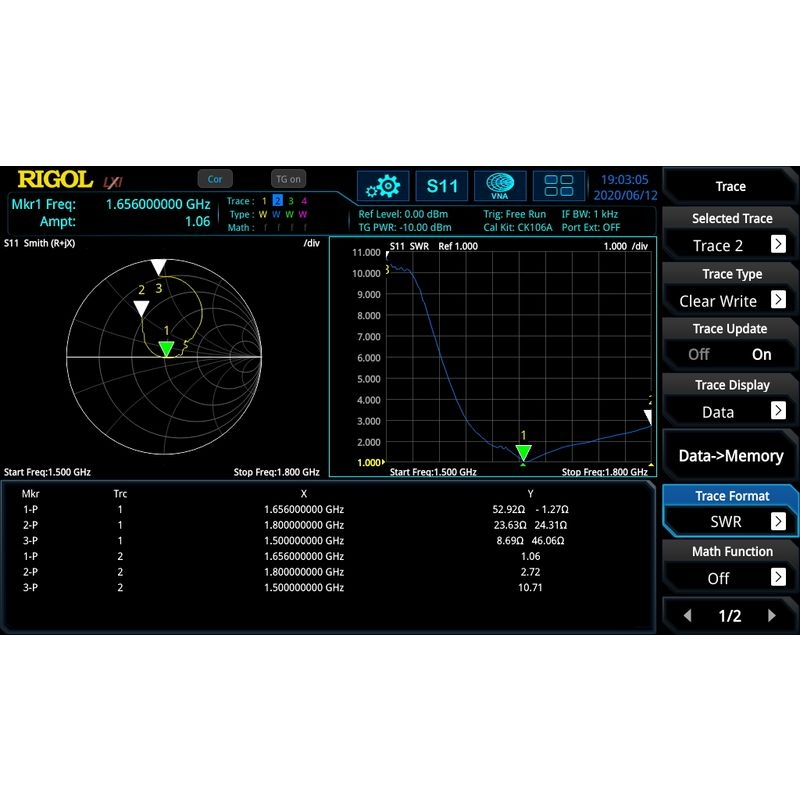Click the Cor correction indicator
The height and width of the screenshot is (800, 800).
coord(215,179)
